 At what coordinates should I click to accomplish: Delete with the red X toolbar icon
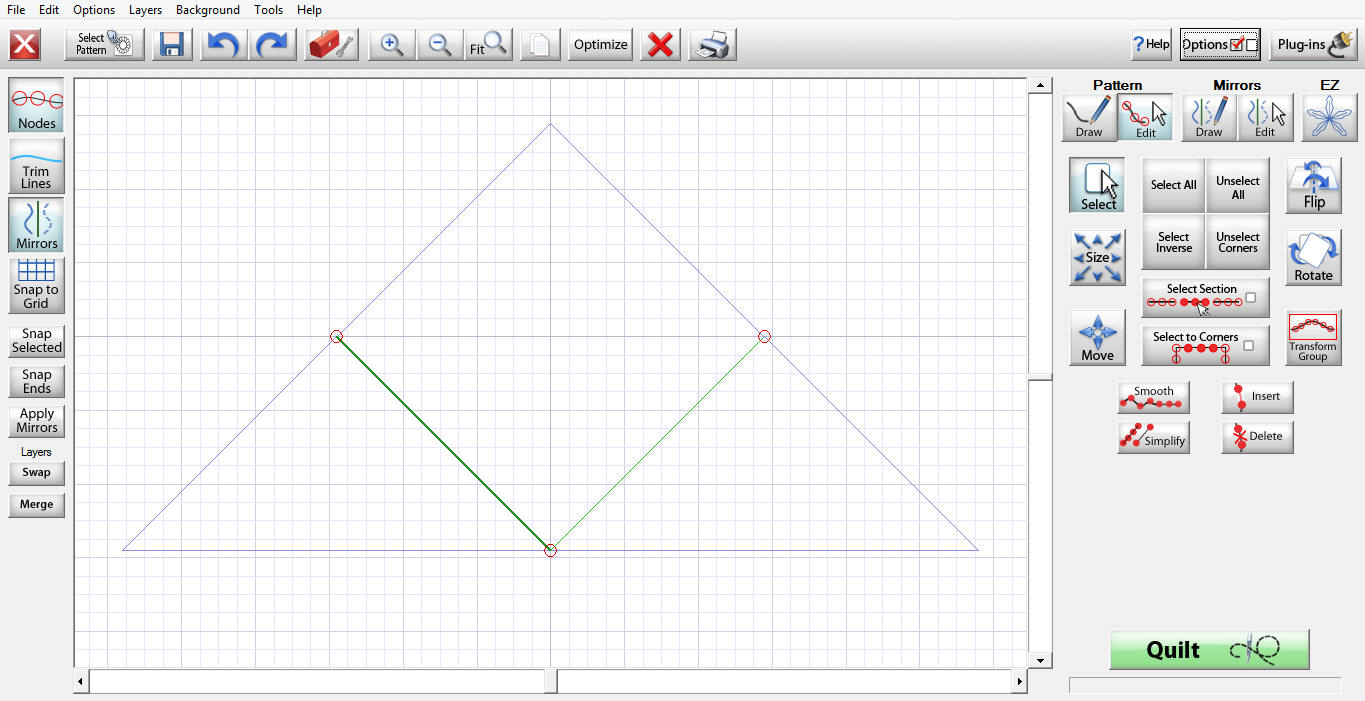(660, 45)
